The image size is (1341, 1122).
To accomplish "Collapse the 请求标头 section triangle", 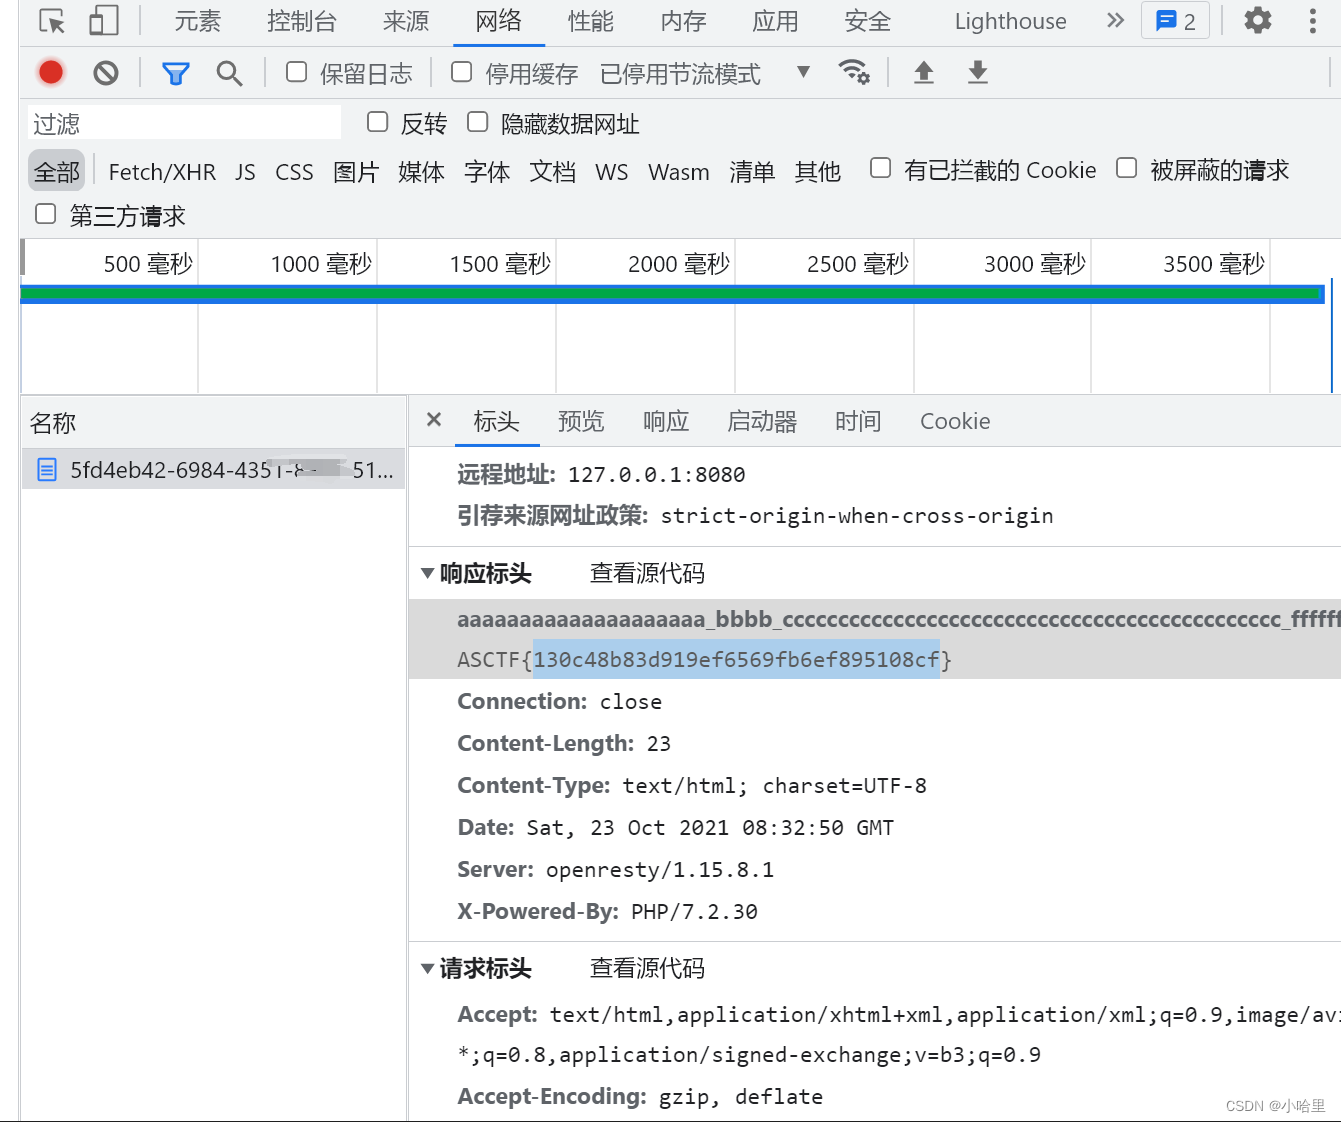I will (427, 969).
